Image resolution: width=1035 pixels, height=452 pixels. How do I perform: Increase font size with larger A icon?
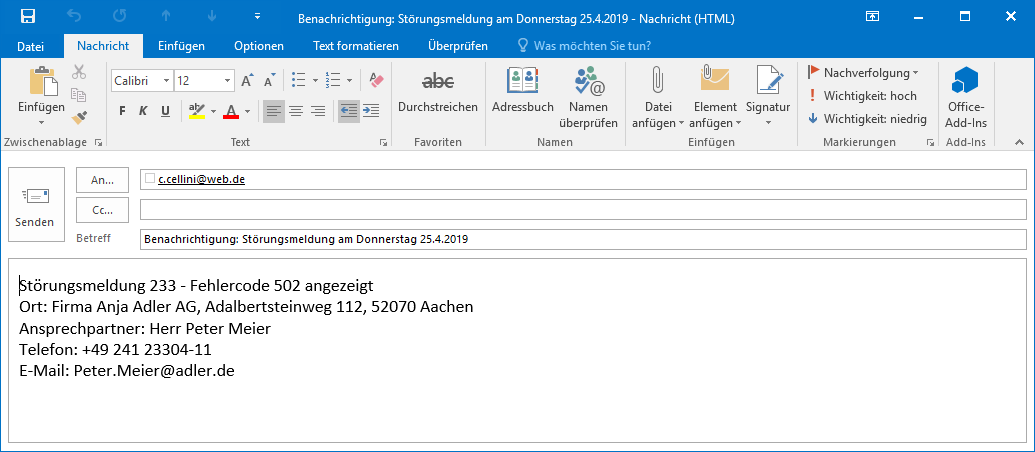[247, 80]
